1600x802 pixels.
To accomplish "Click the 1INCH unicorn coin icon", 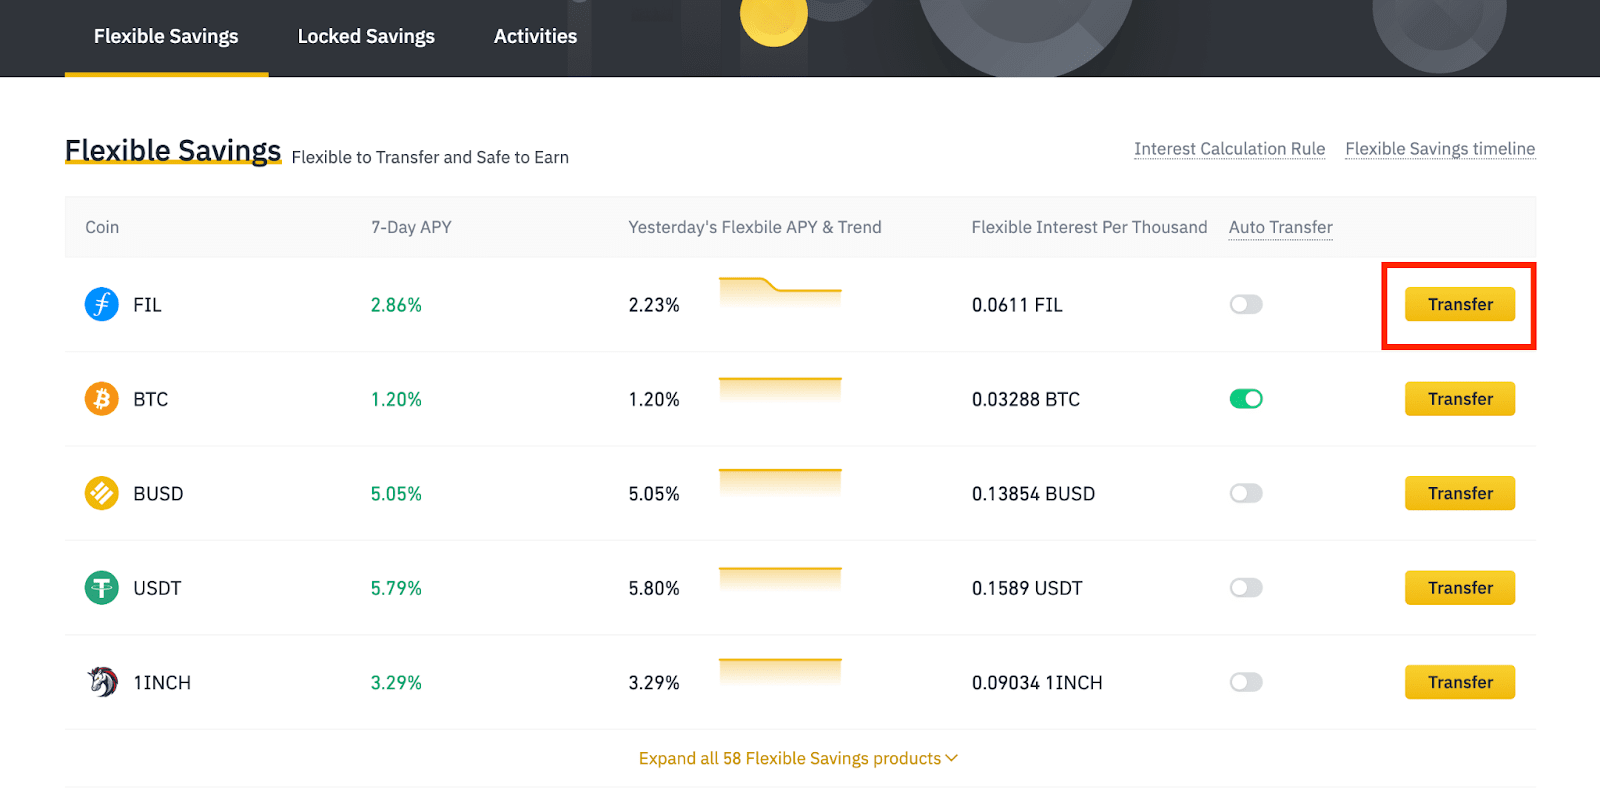I will point(101,682).
